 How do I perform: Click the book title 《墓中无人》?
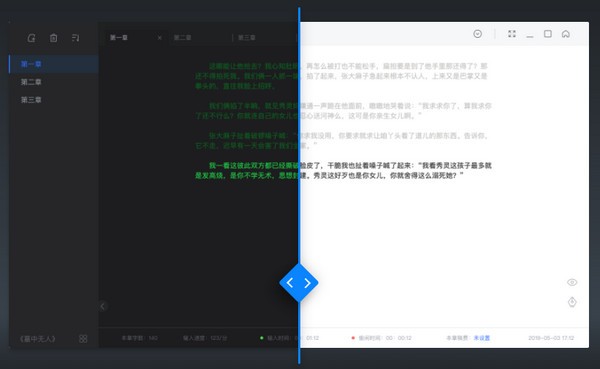click(x=38, y=339)
